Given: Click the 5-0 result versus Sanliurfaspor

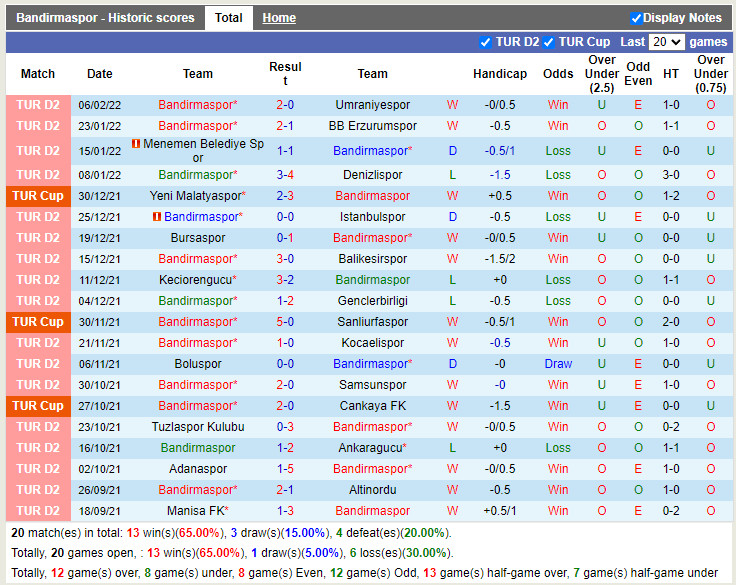Looking at the screenshot, I should tap(285, 322).
